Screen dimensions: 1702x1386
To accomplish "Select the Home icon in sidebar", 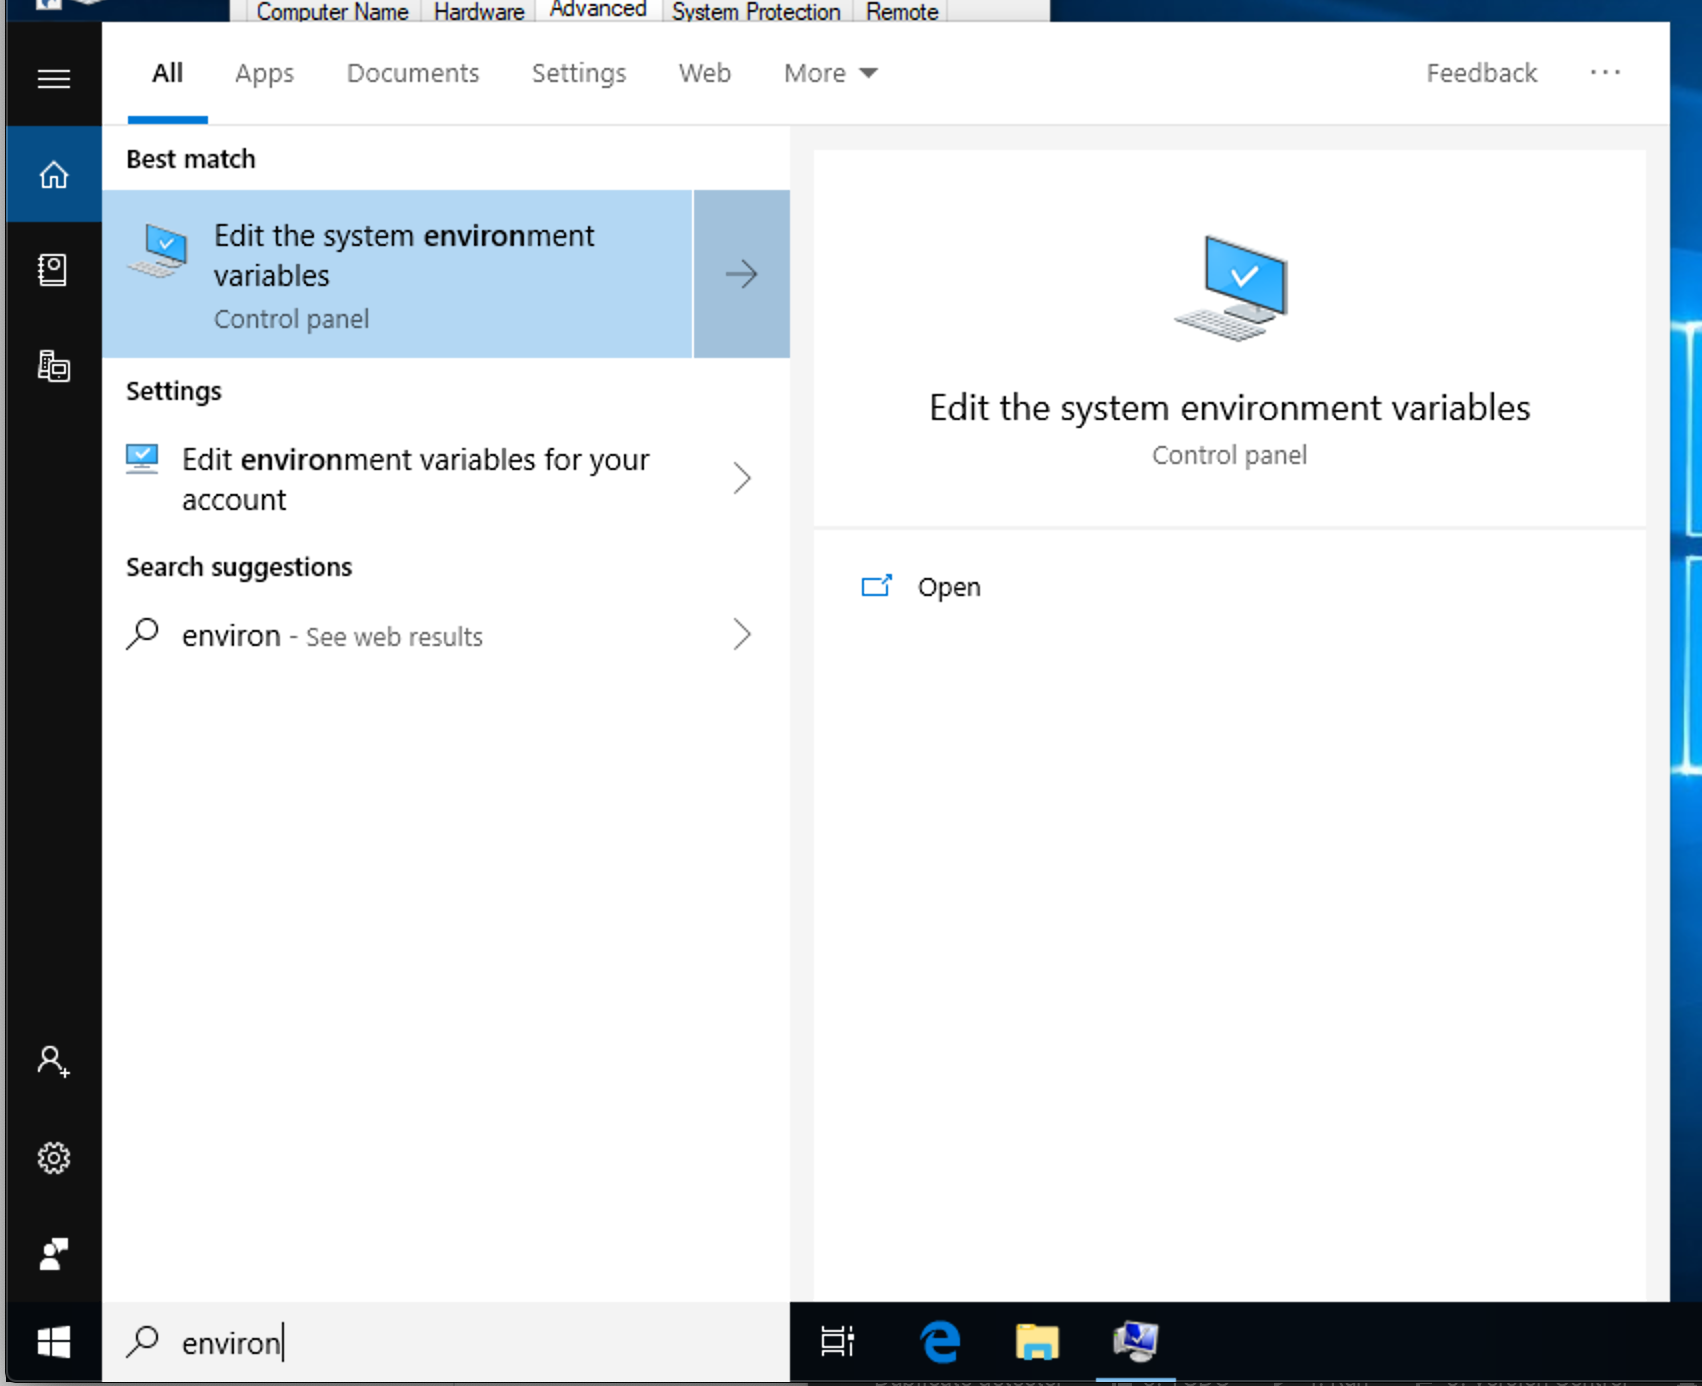I will (54, 175).
